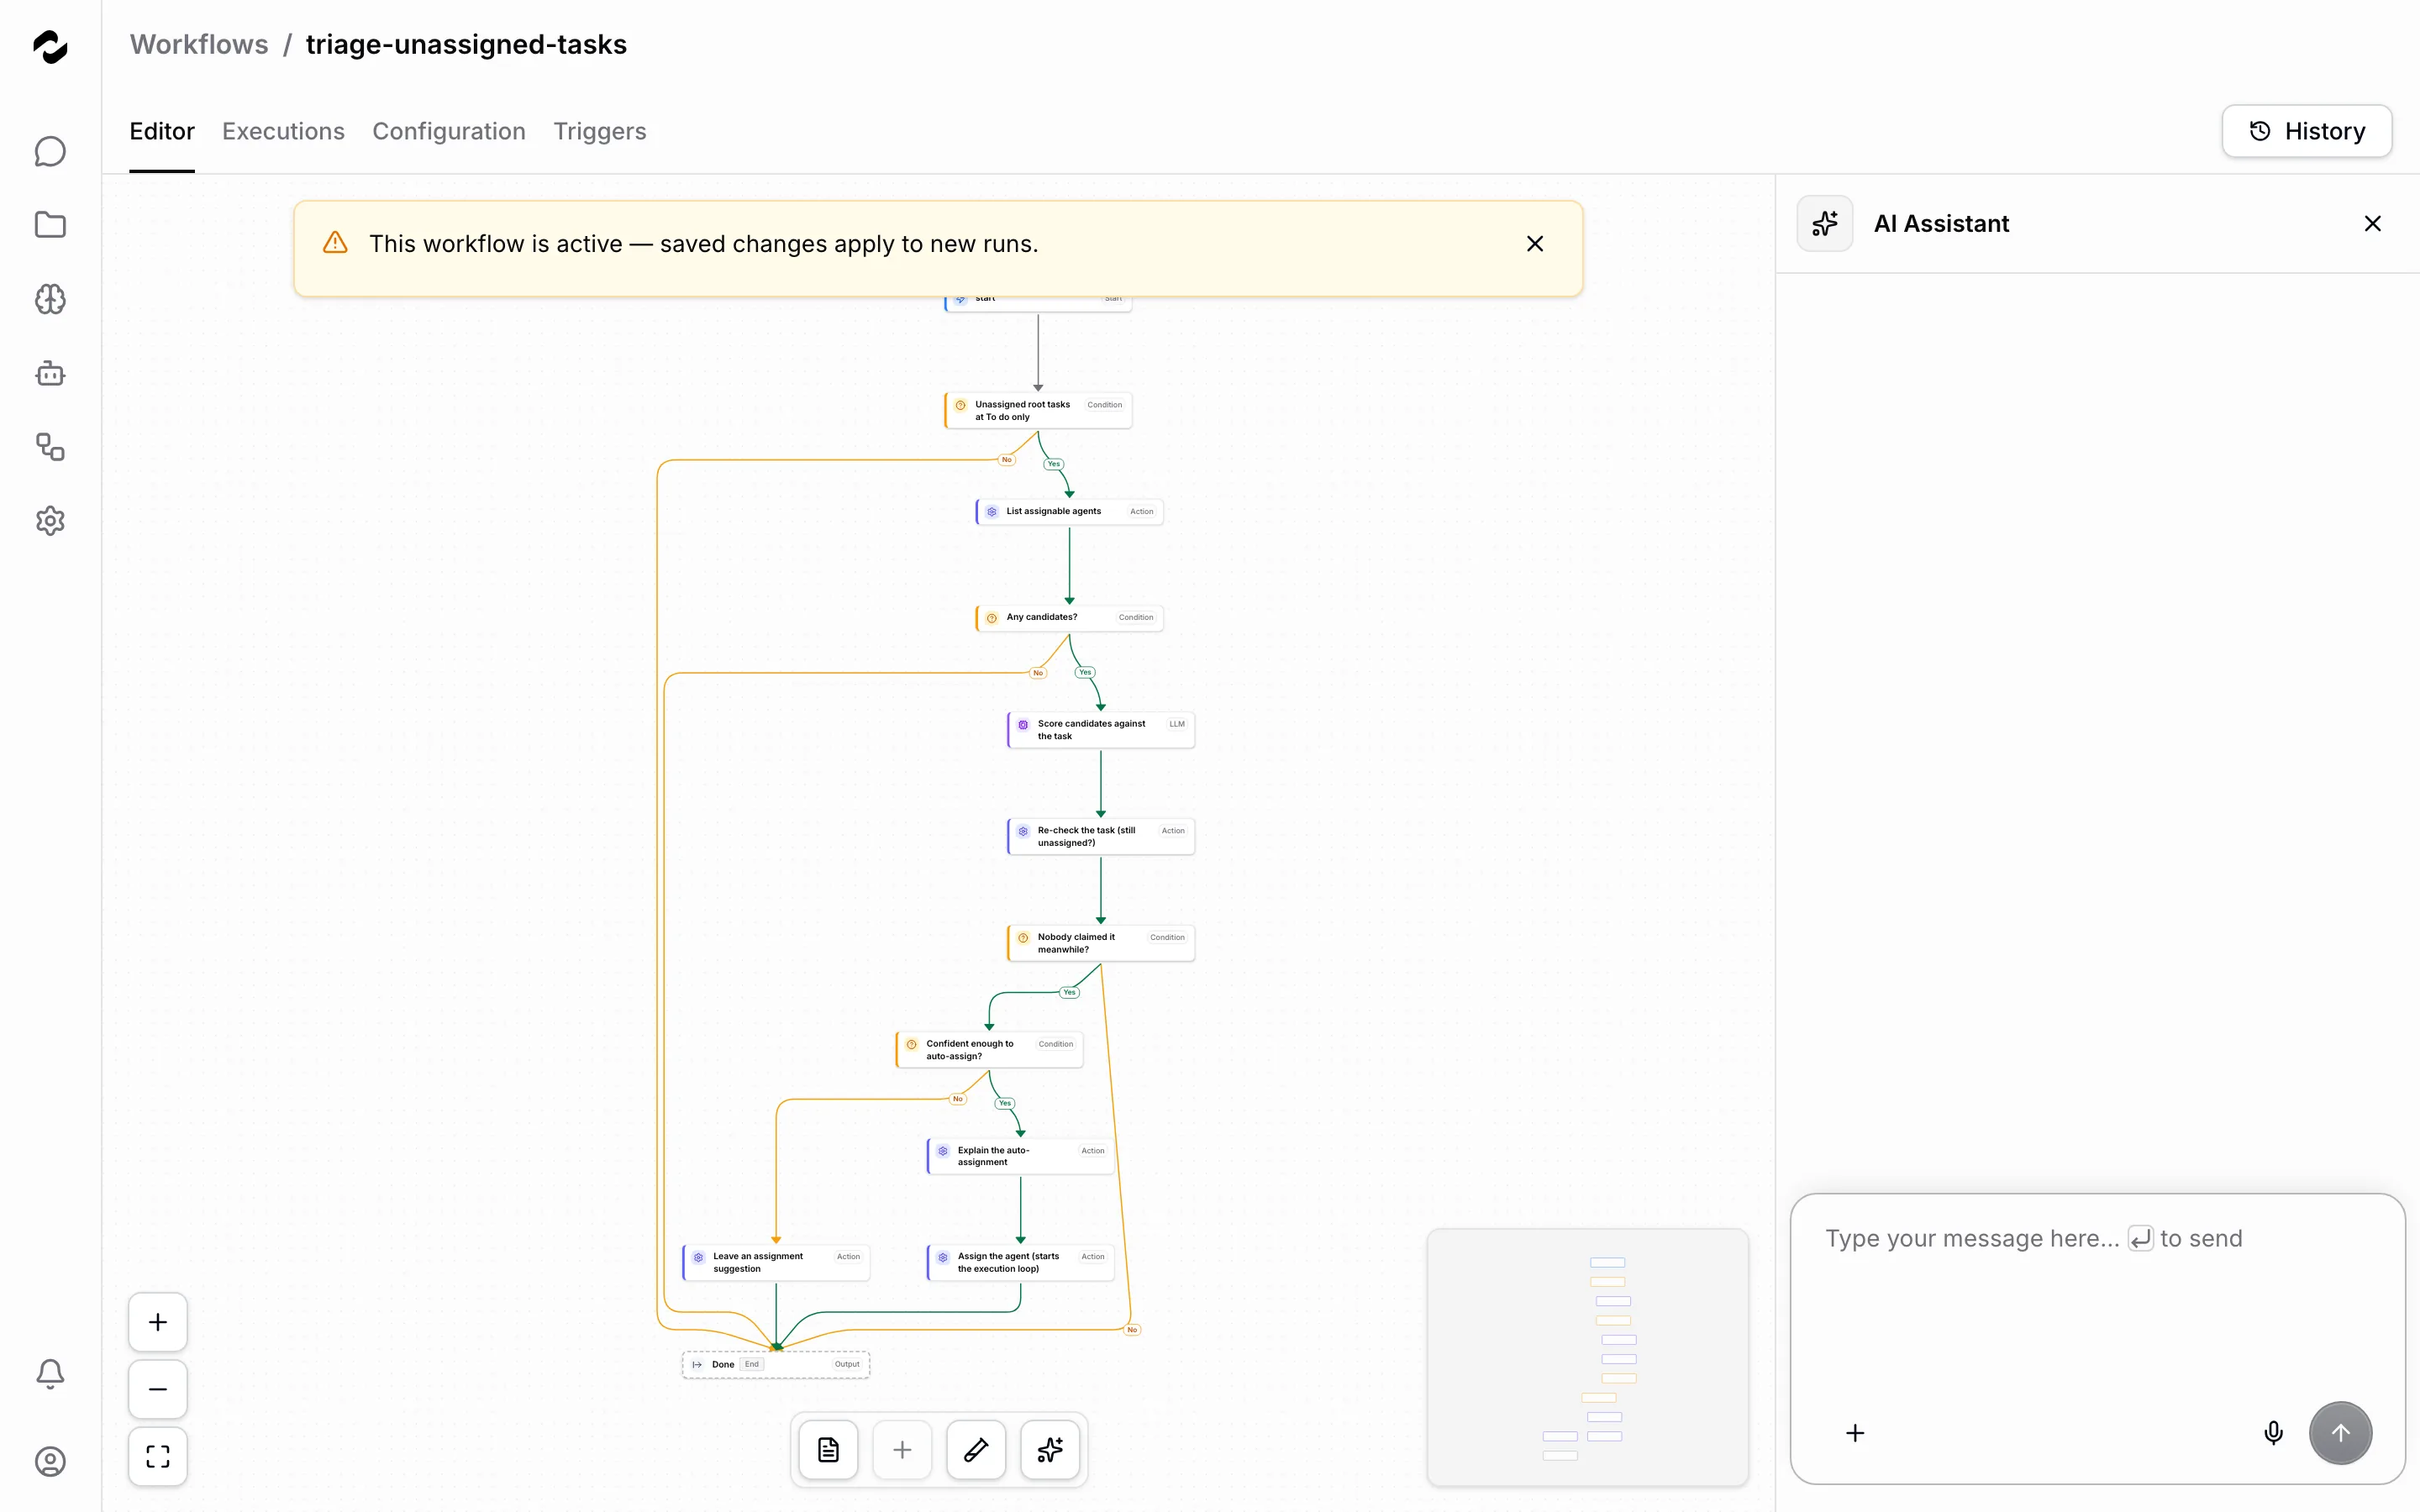This screenshot has width=2420, height=1512.
Task: Open the settings gear sidebar icon
Action: click(50, 521)
